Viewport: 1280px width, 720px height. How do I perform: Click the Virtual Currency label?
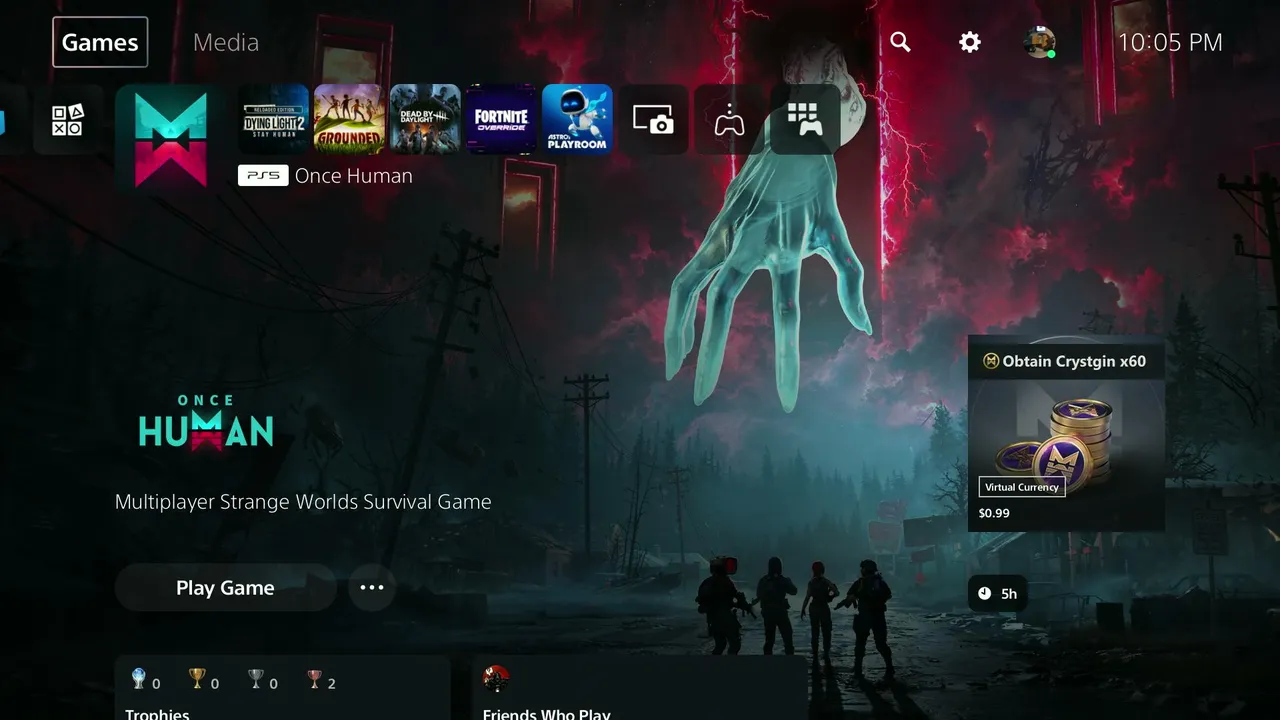(1022, 487)
